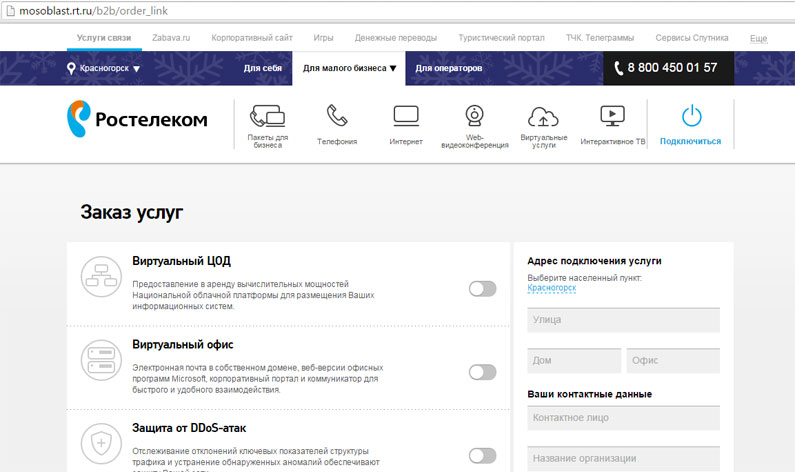Enable the Виртуальный ЦОД toggle
The height and width of the screenshot is (472, 795).
point(482,289)
